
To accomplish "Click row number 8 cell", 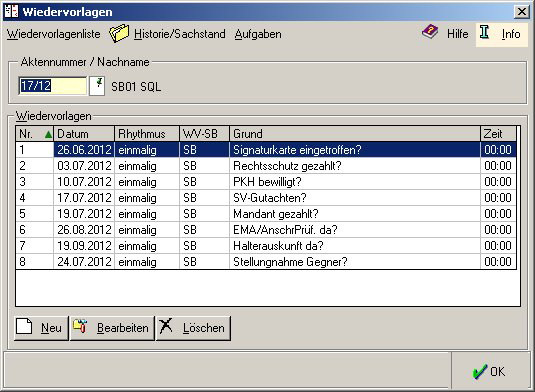I will (x=34, y=262).
